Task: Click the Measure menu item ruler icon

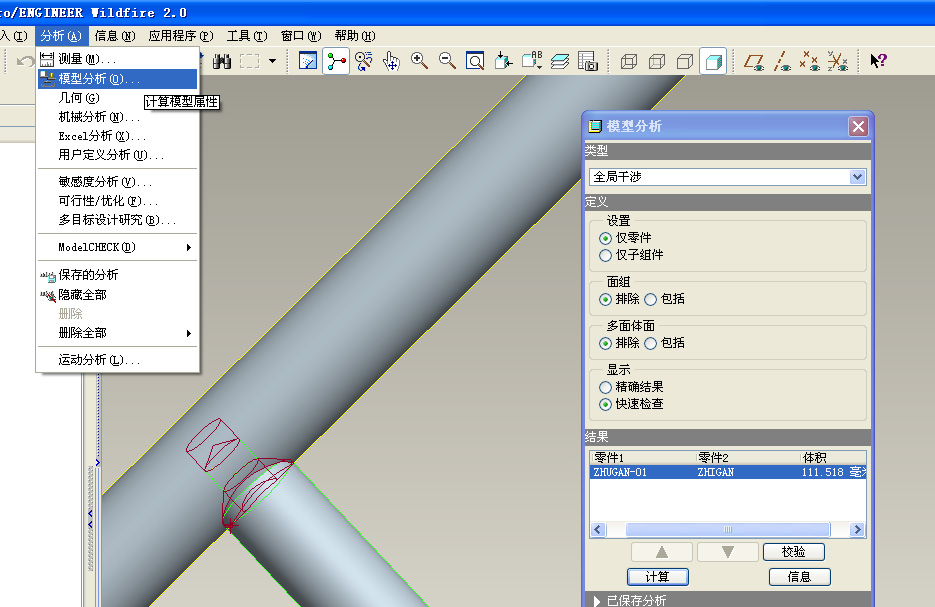Action: (47, 59)
